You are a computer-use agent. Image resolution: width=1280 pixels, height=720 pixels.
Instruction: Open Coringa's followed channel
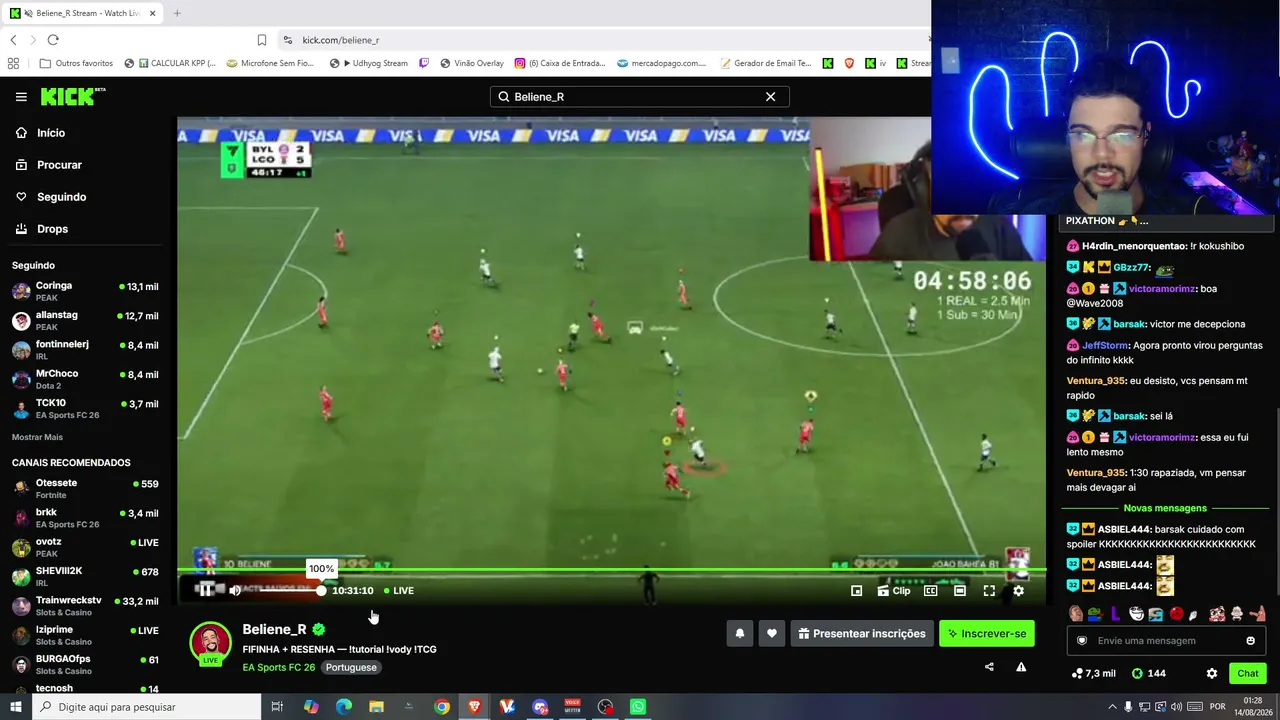(85, 291)
